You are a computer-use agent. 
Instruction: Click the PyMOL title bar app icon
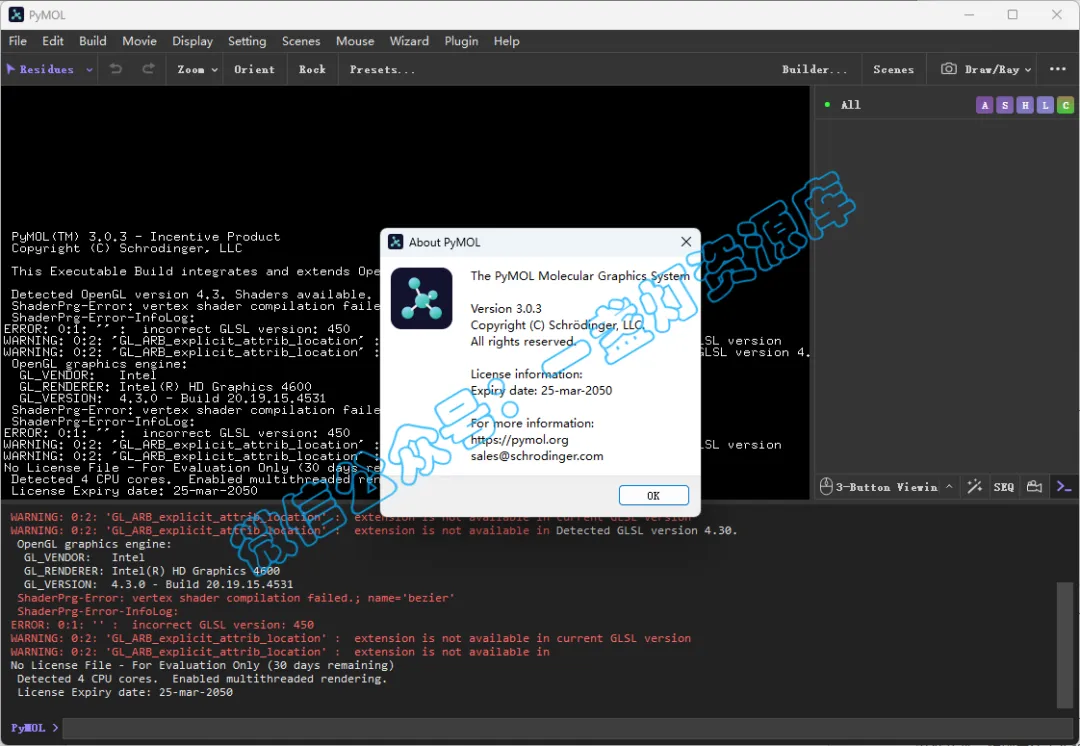(x=16, y=14)
